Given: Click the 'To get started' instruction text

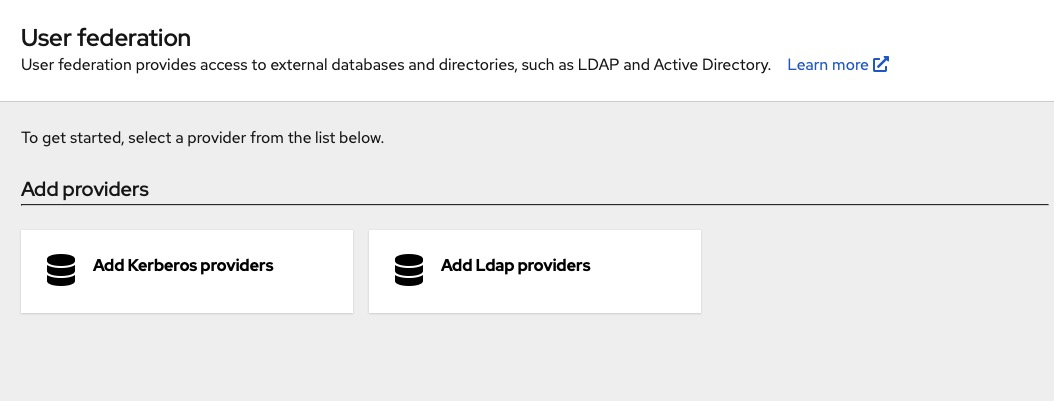Looking at the screenshot, I should click(202, 138).
